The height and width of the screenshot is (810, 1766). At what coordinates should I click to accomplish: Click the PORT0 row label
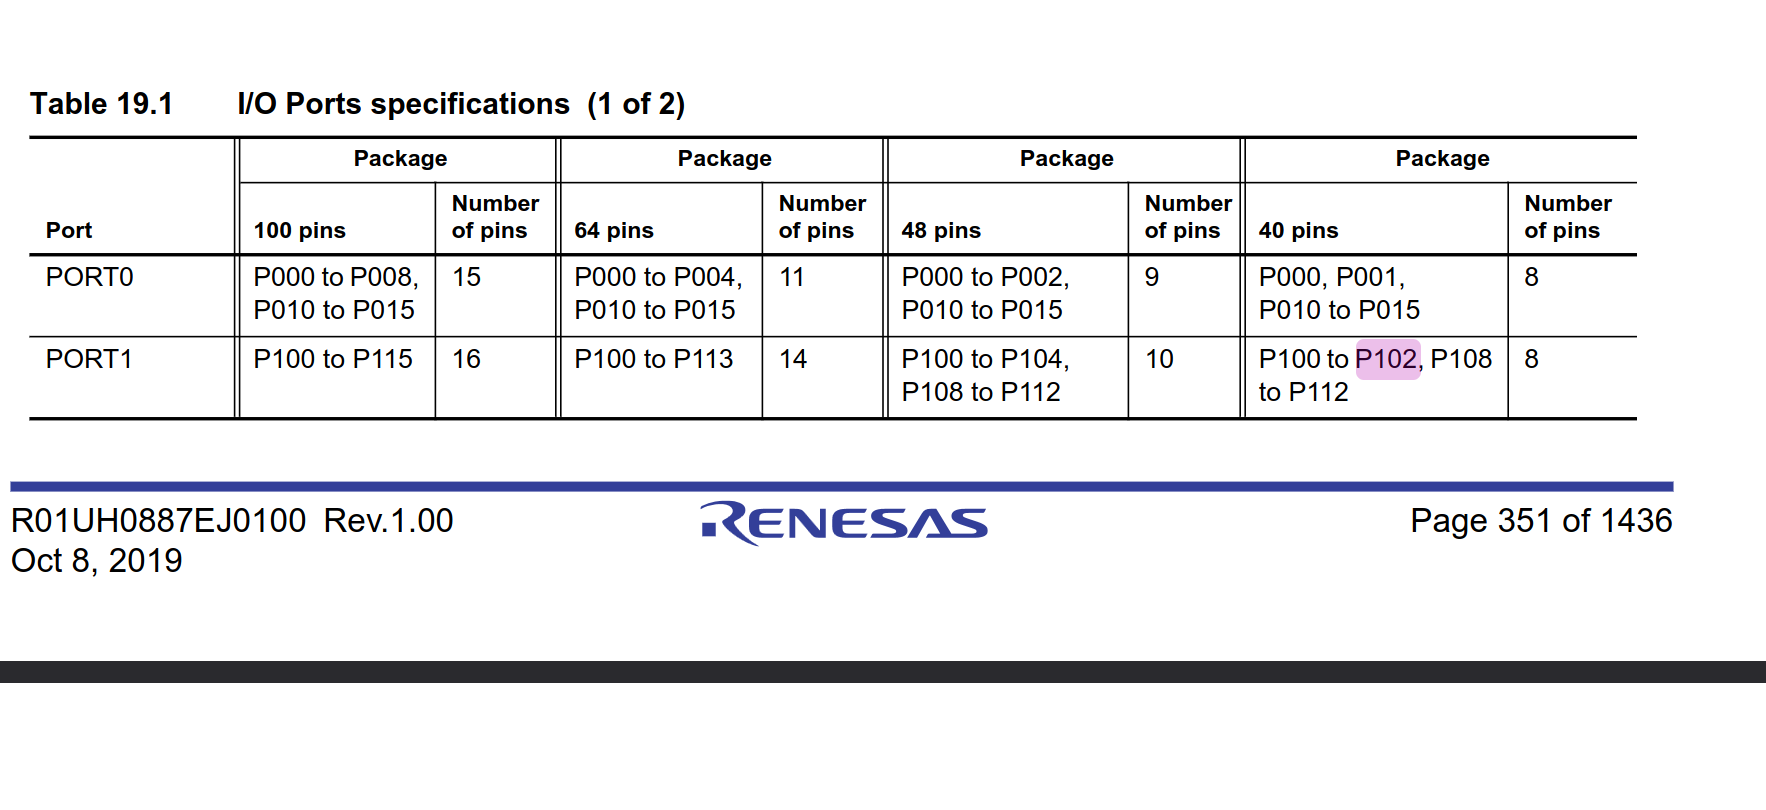89,277
